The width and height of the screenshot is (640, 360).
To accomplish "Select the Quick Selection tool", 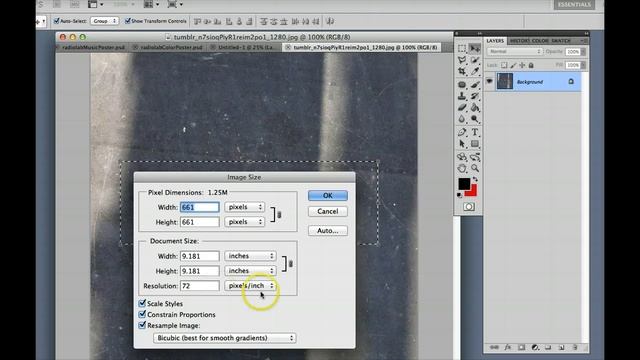I will pos(475,60).
